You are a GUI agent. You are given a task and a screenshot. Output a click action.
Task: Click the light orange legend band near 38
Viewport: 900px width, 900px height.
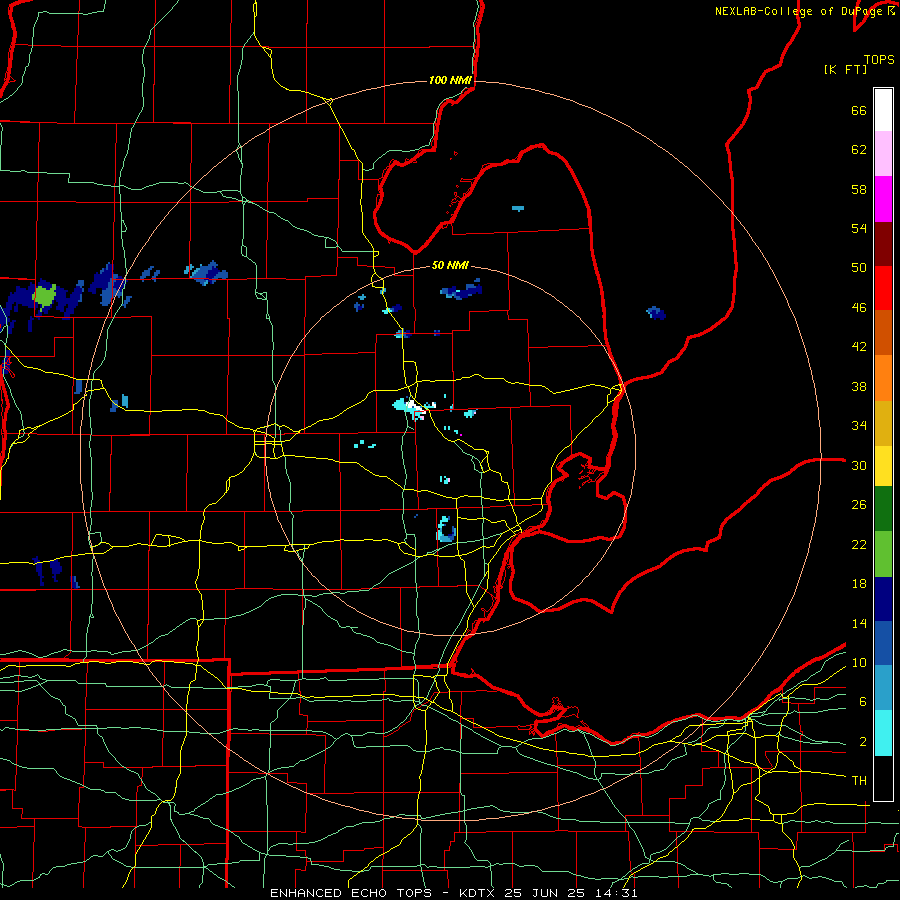point(883,378)
